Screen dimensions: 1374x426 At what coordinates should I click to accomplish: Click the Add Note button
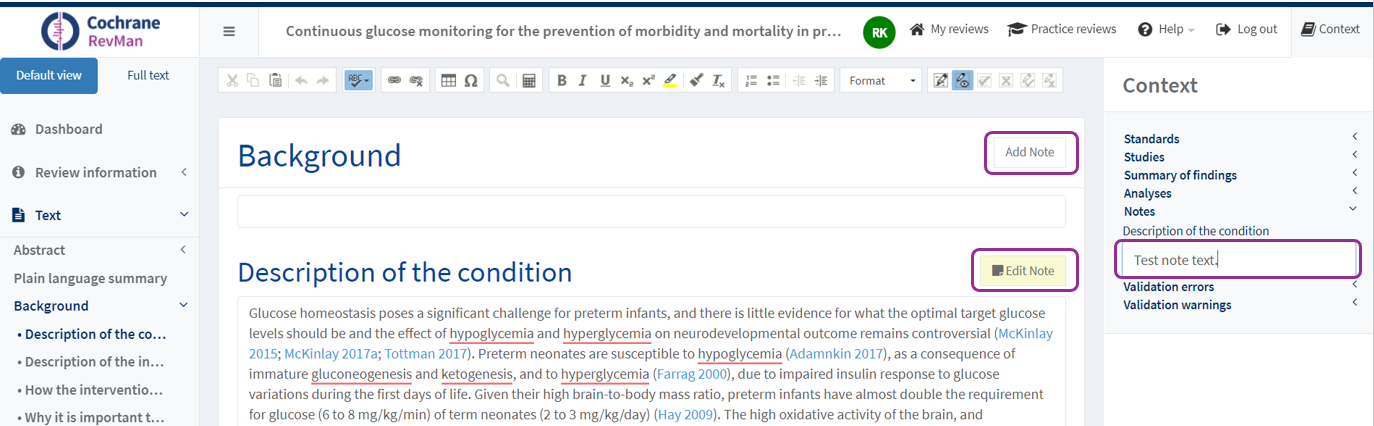(x=1029, y=153)
